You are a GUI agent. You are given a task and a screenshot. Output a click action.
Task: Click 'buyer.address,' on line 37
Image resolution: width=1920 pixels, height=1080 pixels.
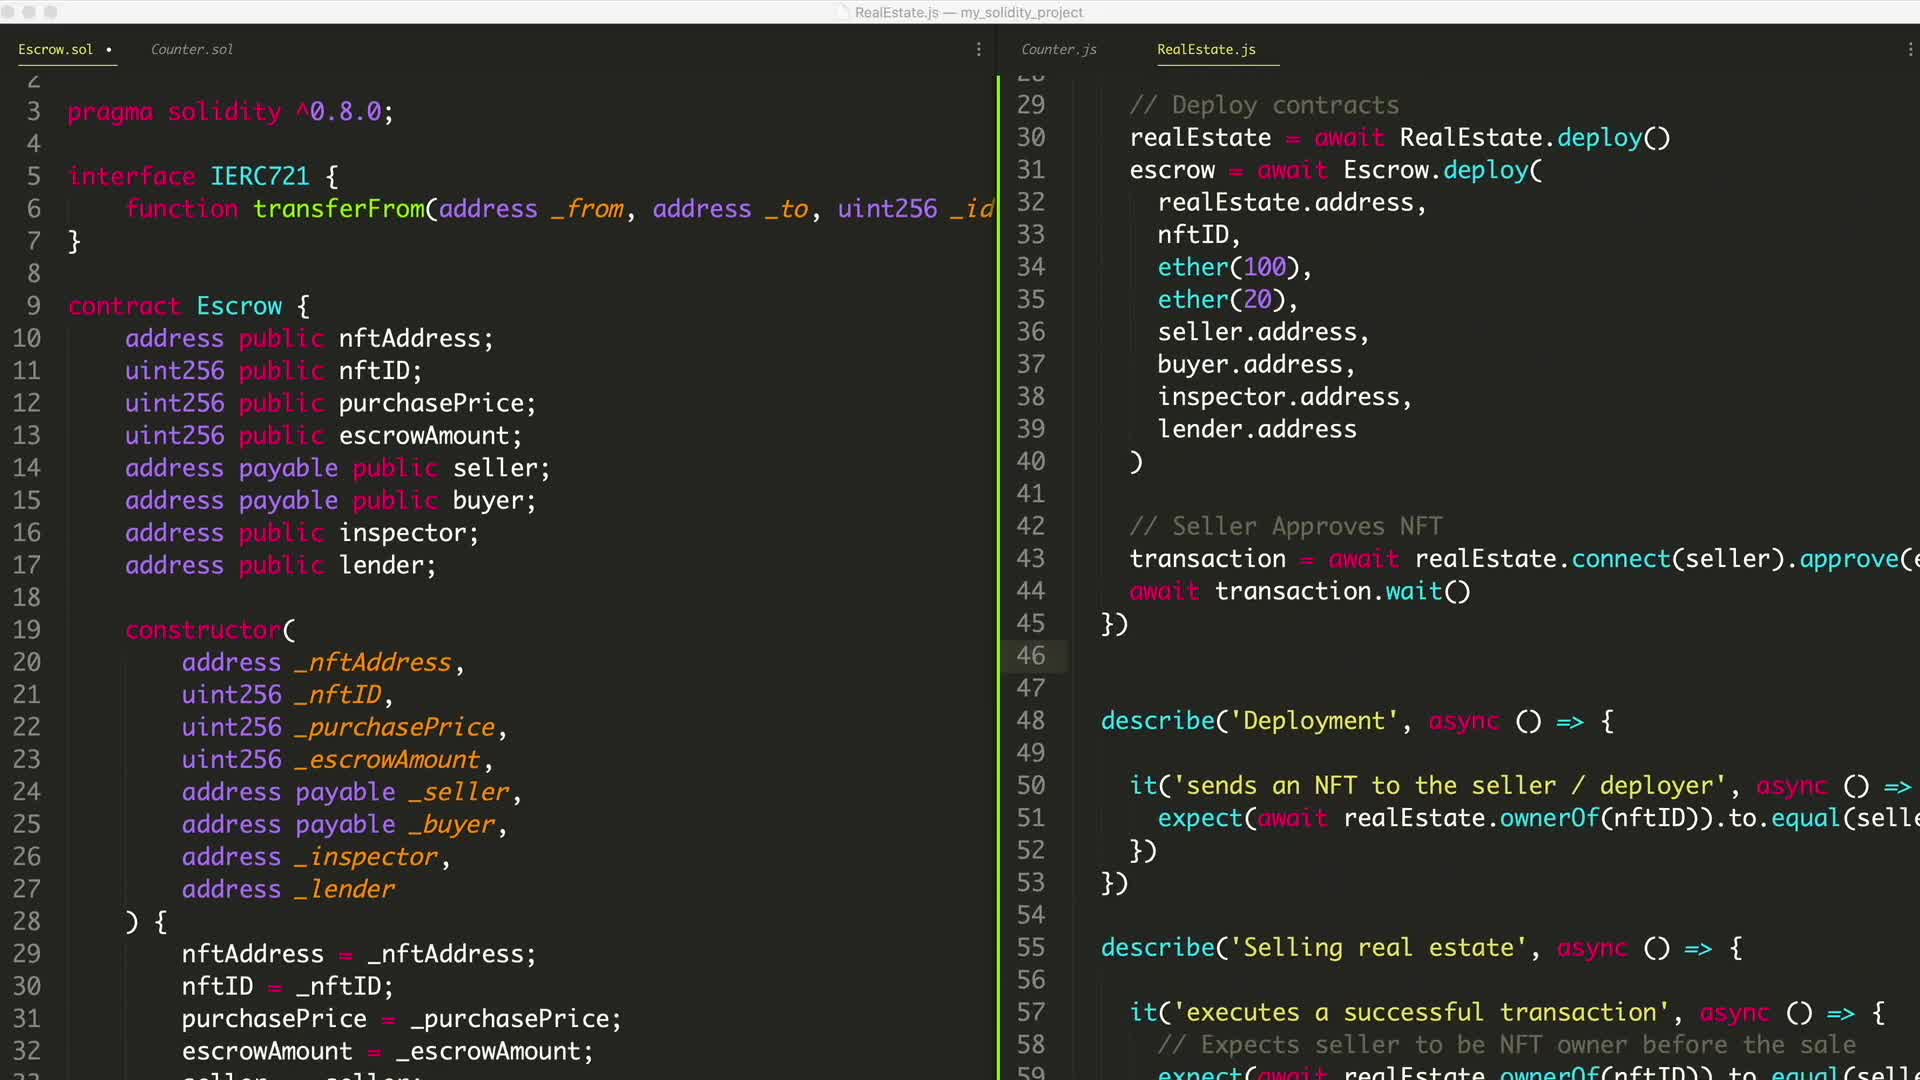tap(1257, 364)
